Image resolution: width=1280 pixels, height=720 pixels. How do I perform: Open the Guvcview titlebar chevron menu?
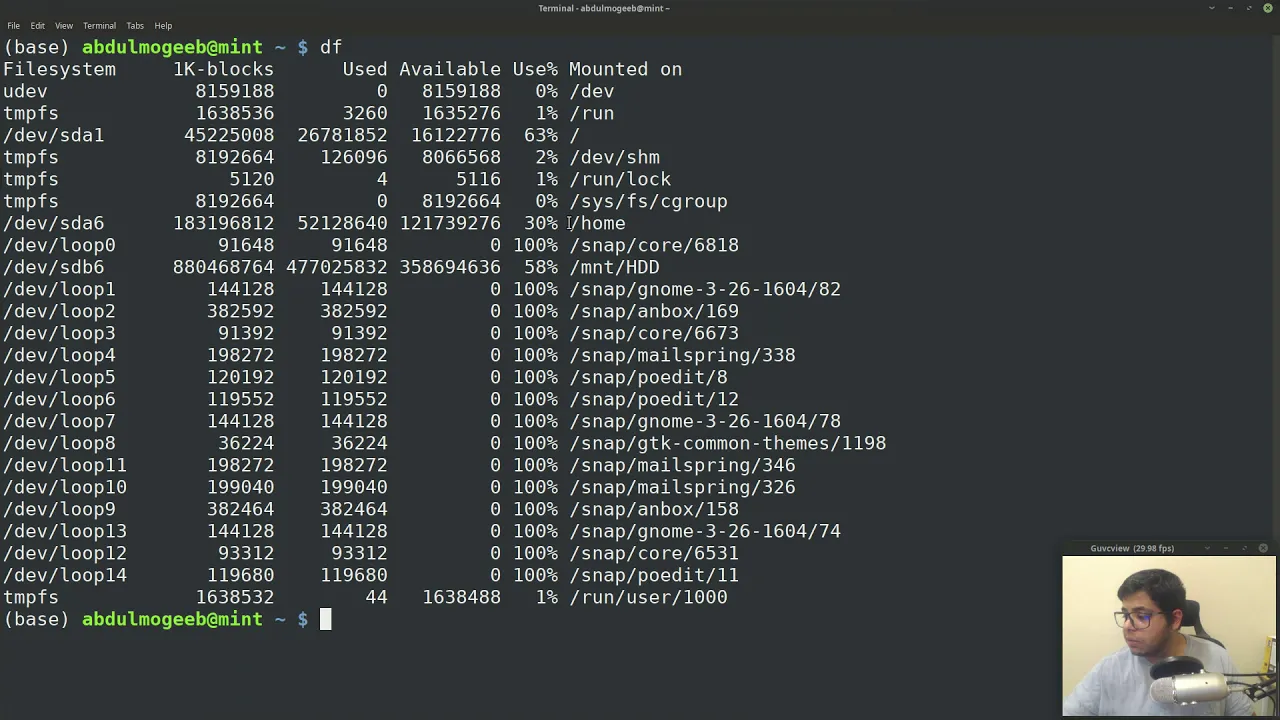(x=1208, y=548)
